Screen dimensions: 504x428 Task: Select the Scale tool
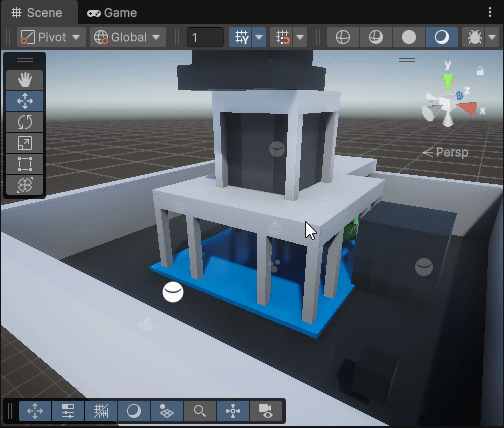point(25,143)
